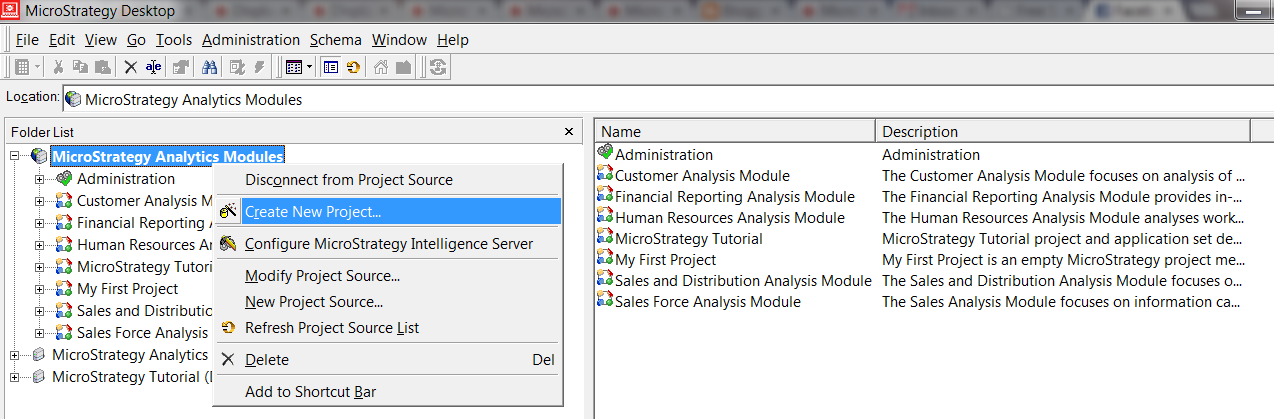Image resolution: width=1274 pixels, height=419 pixels.
Task: Open the Administration menu
Action: pyautogui.click(x=251, y=40)
